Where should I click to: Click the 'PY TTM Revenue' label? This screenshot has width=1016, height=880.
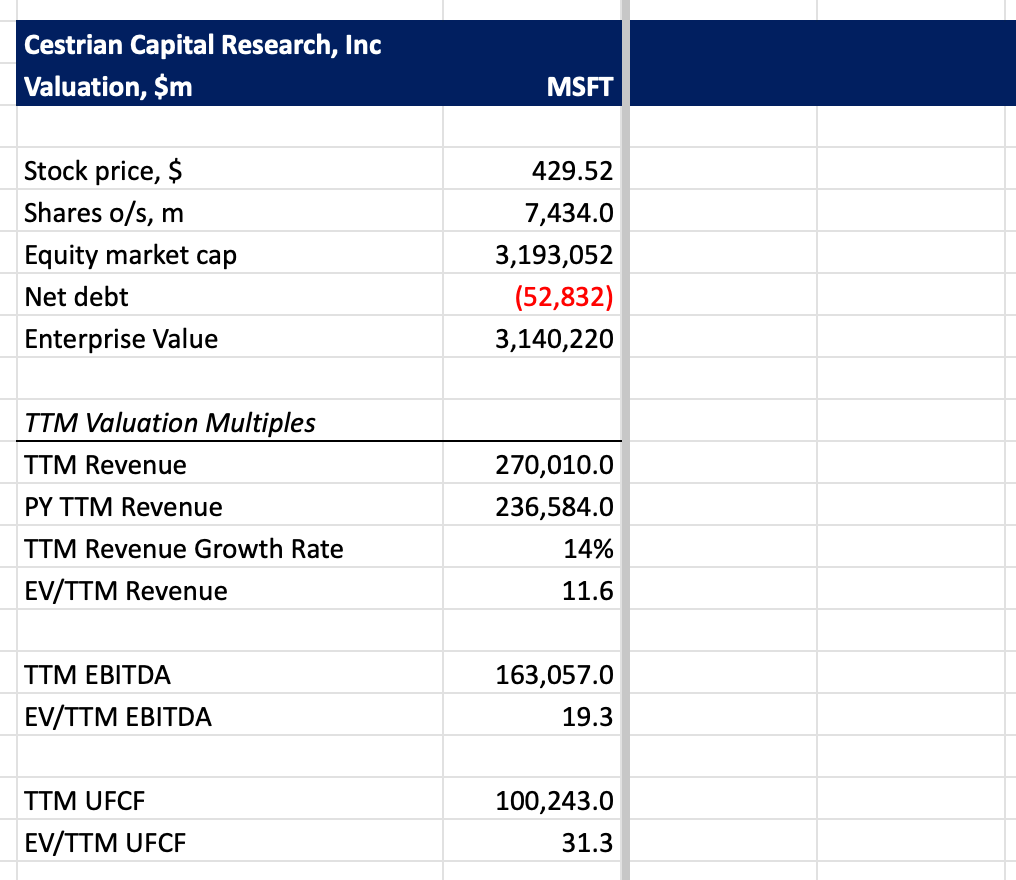tap(123, 507)
